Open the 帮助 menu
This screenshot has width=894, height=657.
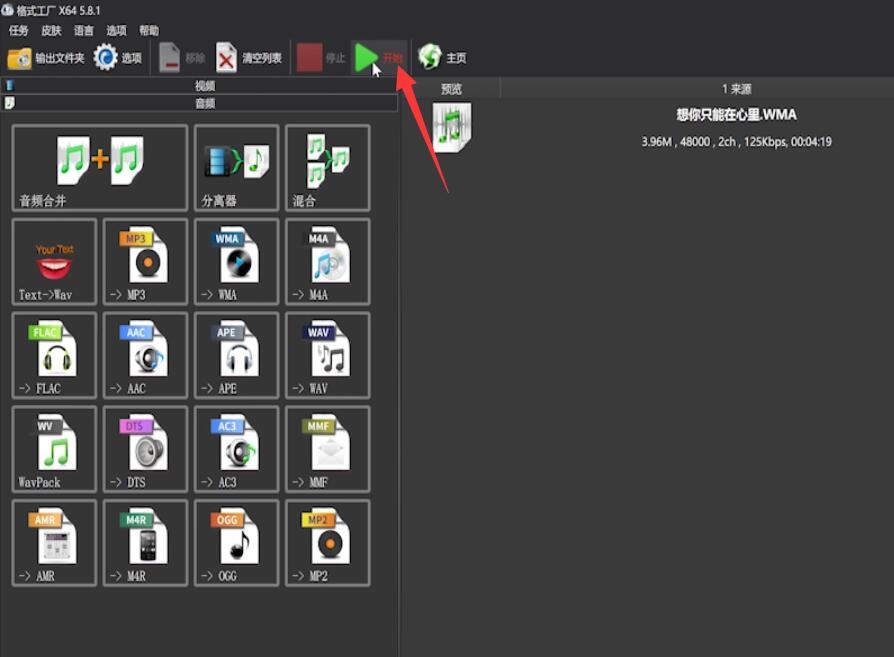coord(149,31)
